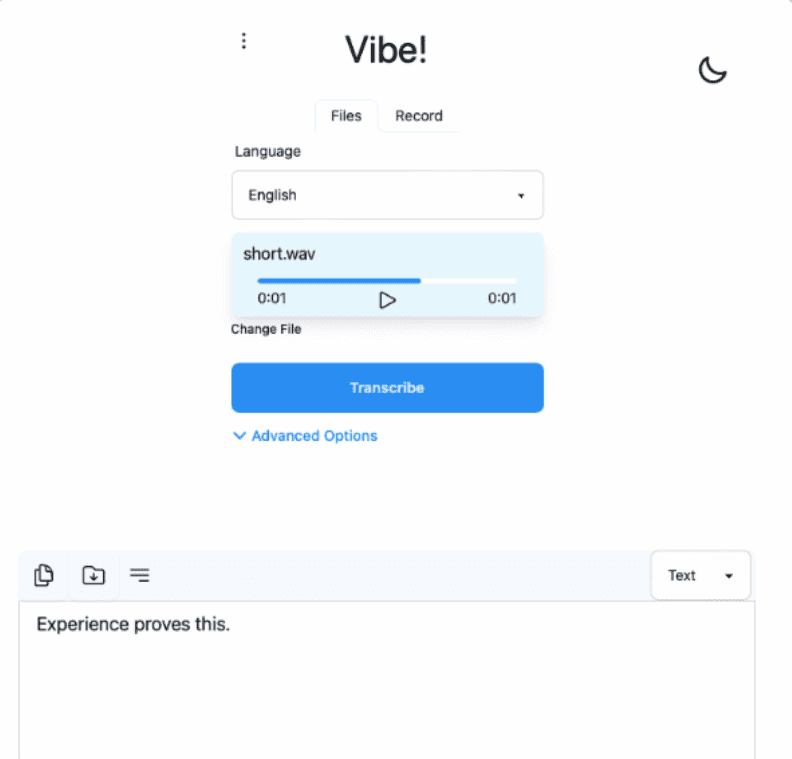This screenshot has width=792, height=759.
Task: Open the English language dropdown
Action: (387, 195)
